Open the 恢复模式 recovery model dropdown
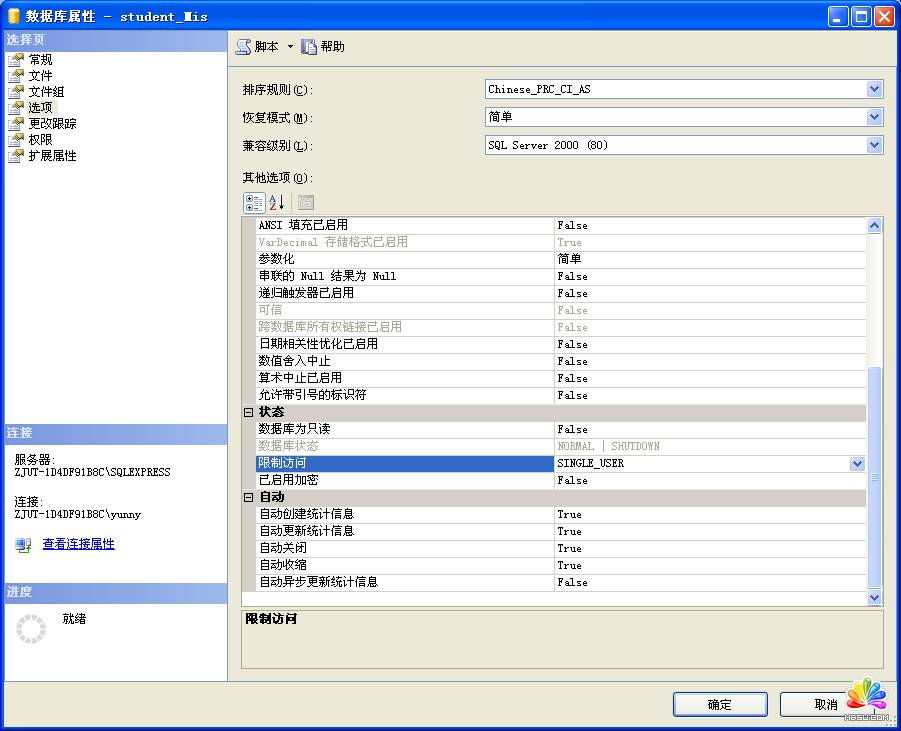901x731 pixels. click(x=875, y=117)
